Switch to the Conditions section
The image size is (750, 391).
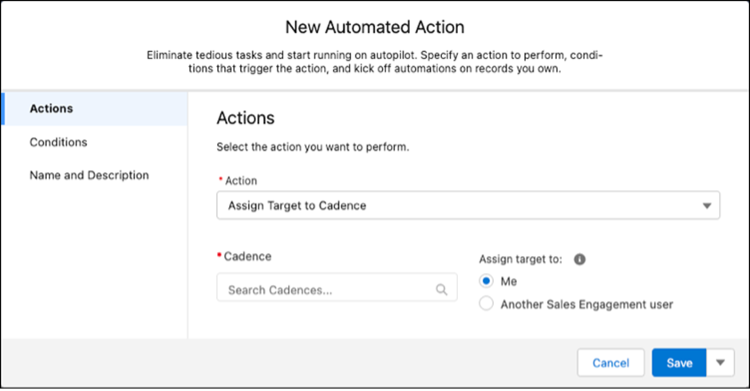[58, 142]
